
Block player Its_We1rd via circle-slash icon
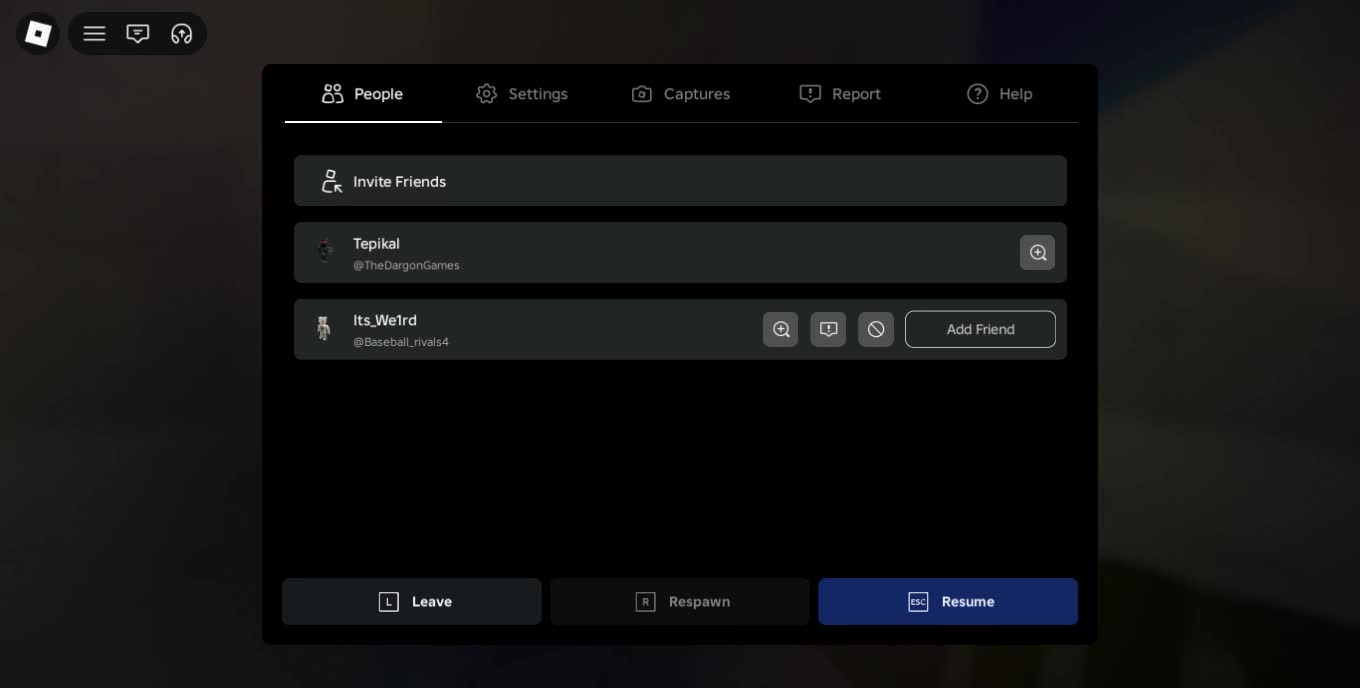(876, 329)
